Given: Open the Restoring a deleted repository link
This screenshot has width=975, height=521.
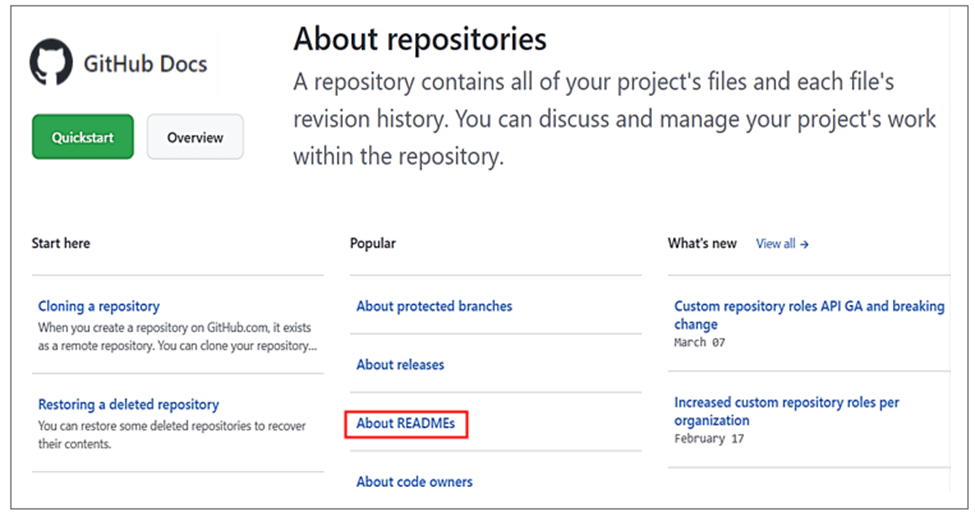Looking at the screenshot, I should 128,404.
